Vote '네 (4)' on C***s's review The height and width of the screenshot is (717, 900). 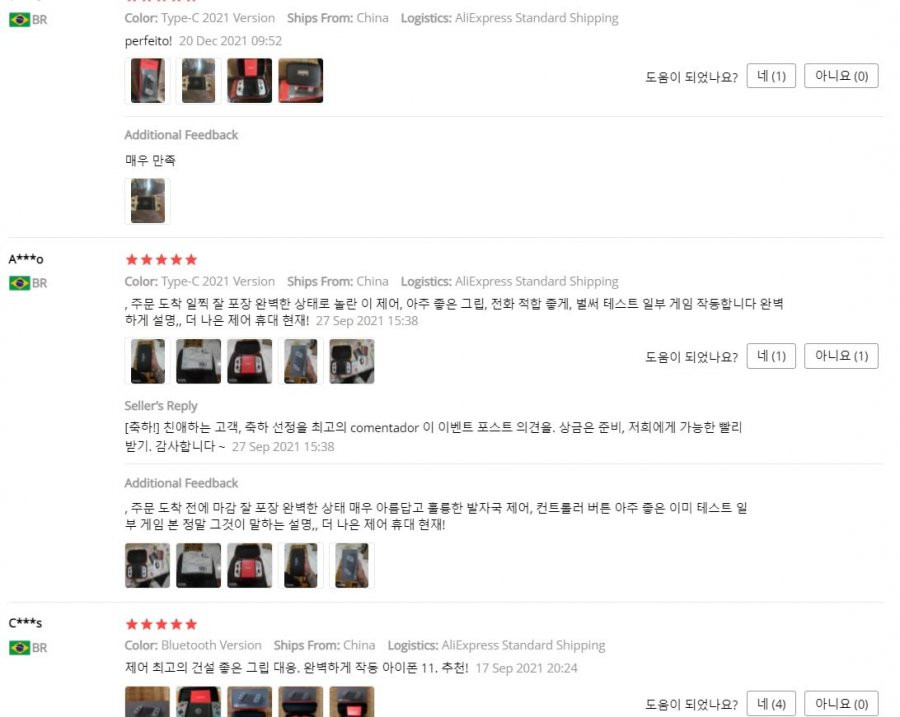pos(771,704)
